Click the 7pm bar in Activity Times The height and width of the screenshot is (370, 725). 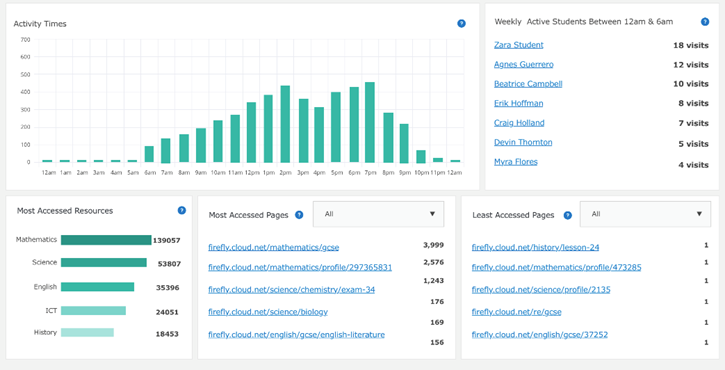click(x=369, y=123)
